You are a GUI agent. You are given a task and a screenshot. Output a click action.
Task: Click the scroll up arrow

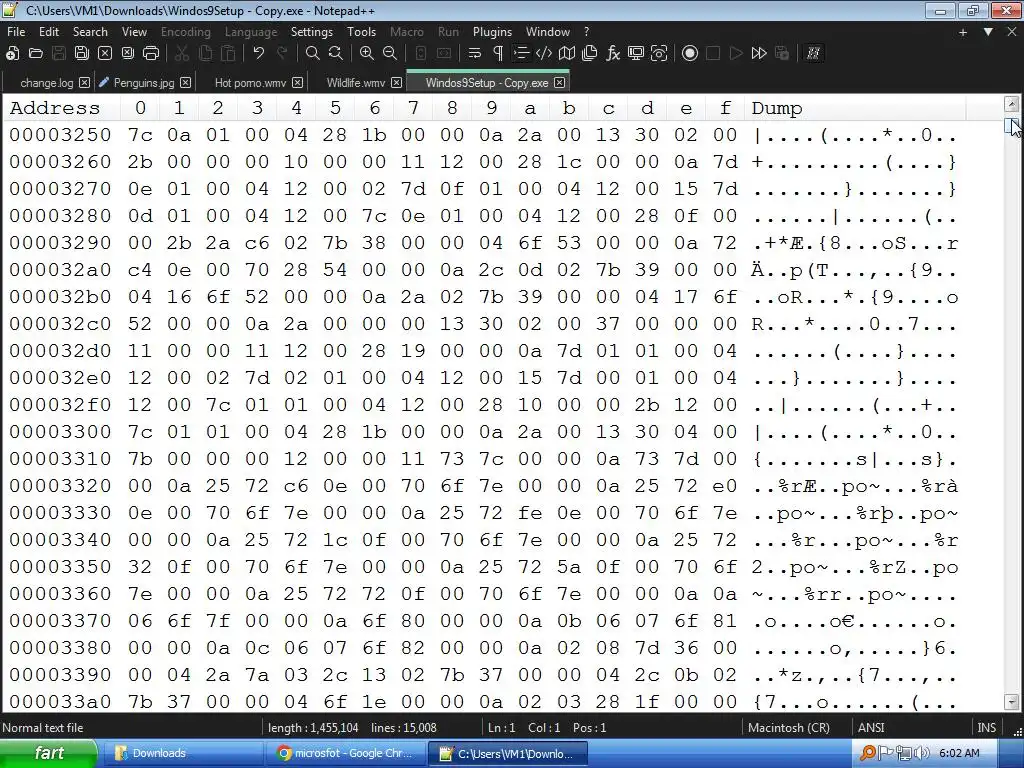point(1012,104)
